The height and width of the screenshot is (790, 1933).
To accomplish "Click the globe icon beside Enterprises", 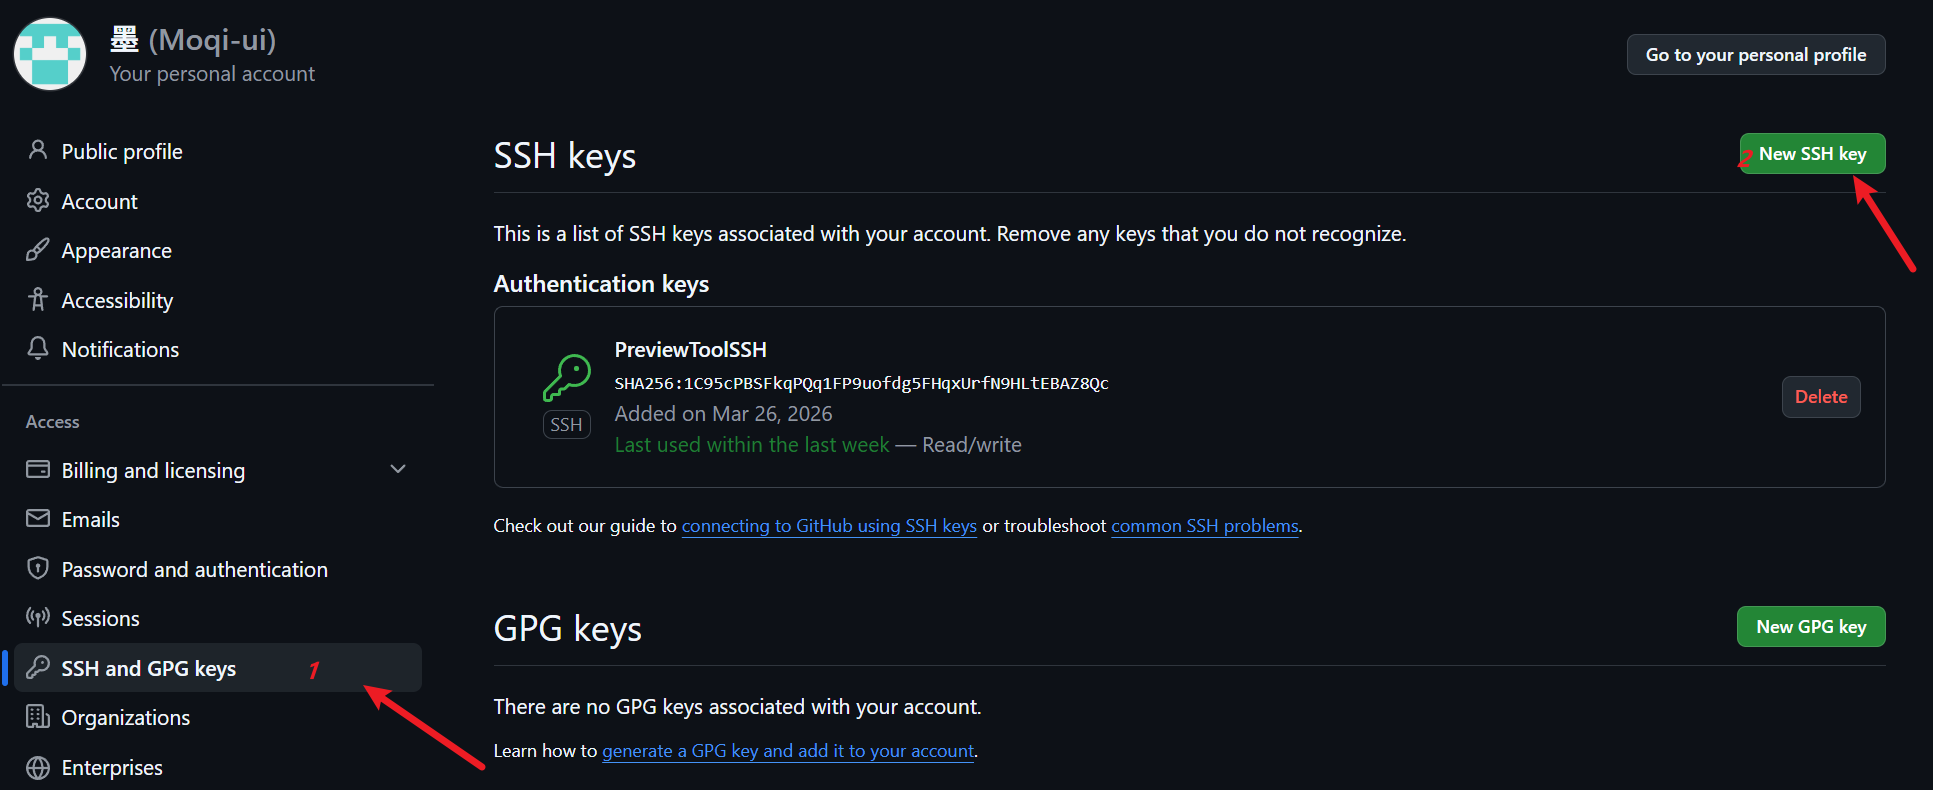I will coord(38,767).
